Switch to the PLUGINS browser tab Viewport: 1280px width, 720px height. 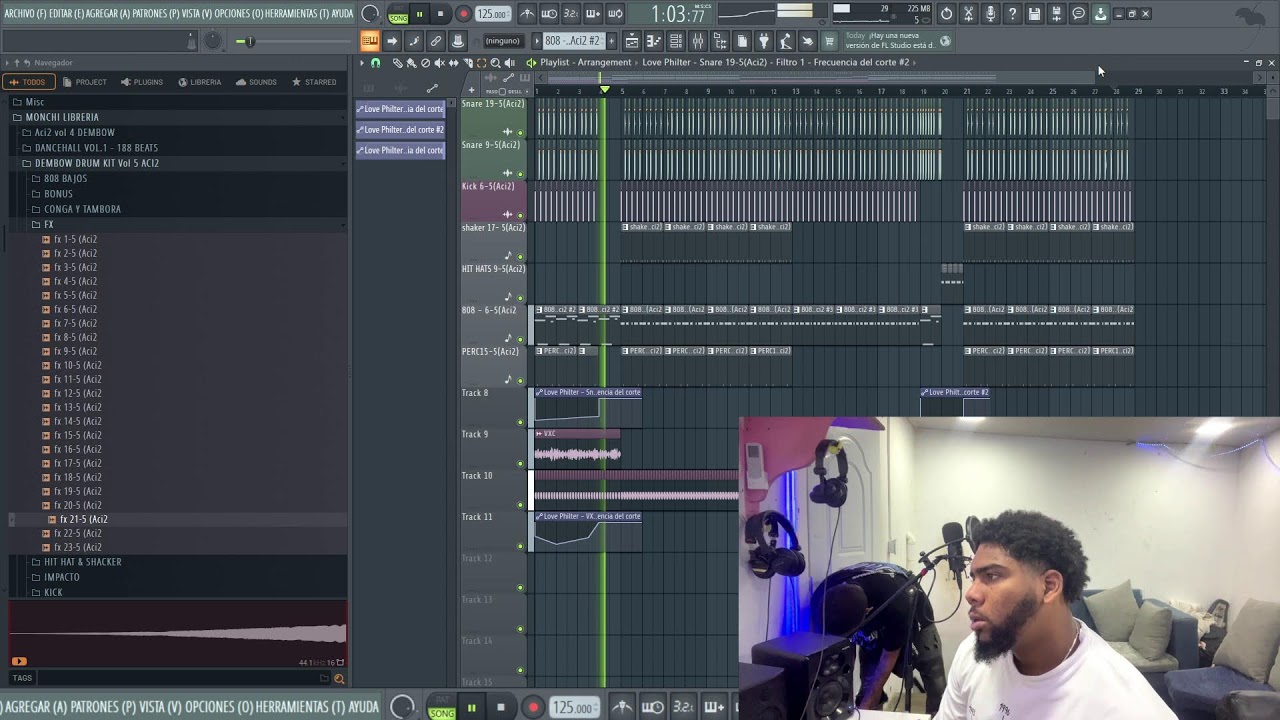pyautogui.click(x=142, y=82)
